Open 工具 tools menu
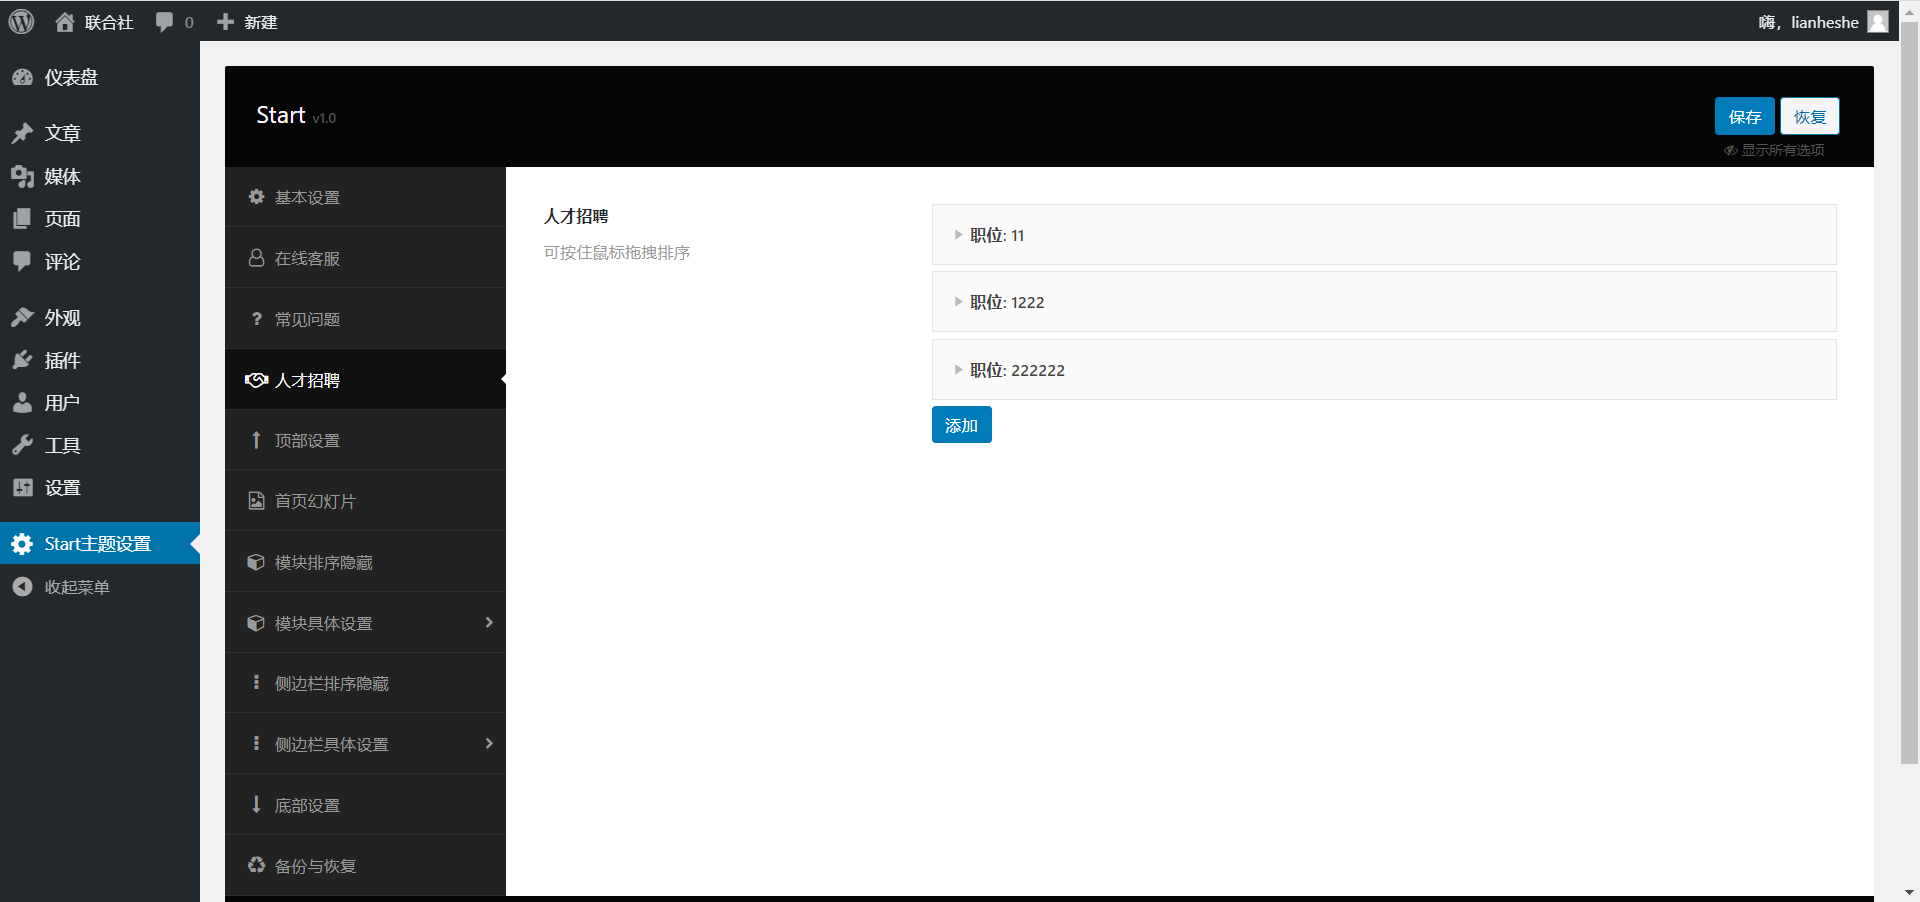 (62, 446)
